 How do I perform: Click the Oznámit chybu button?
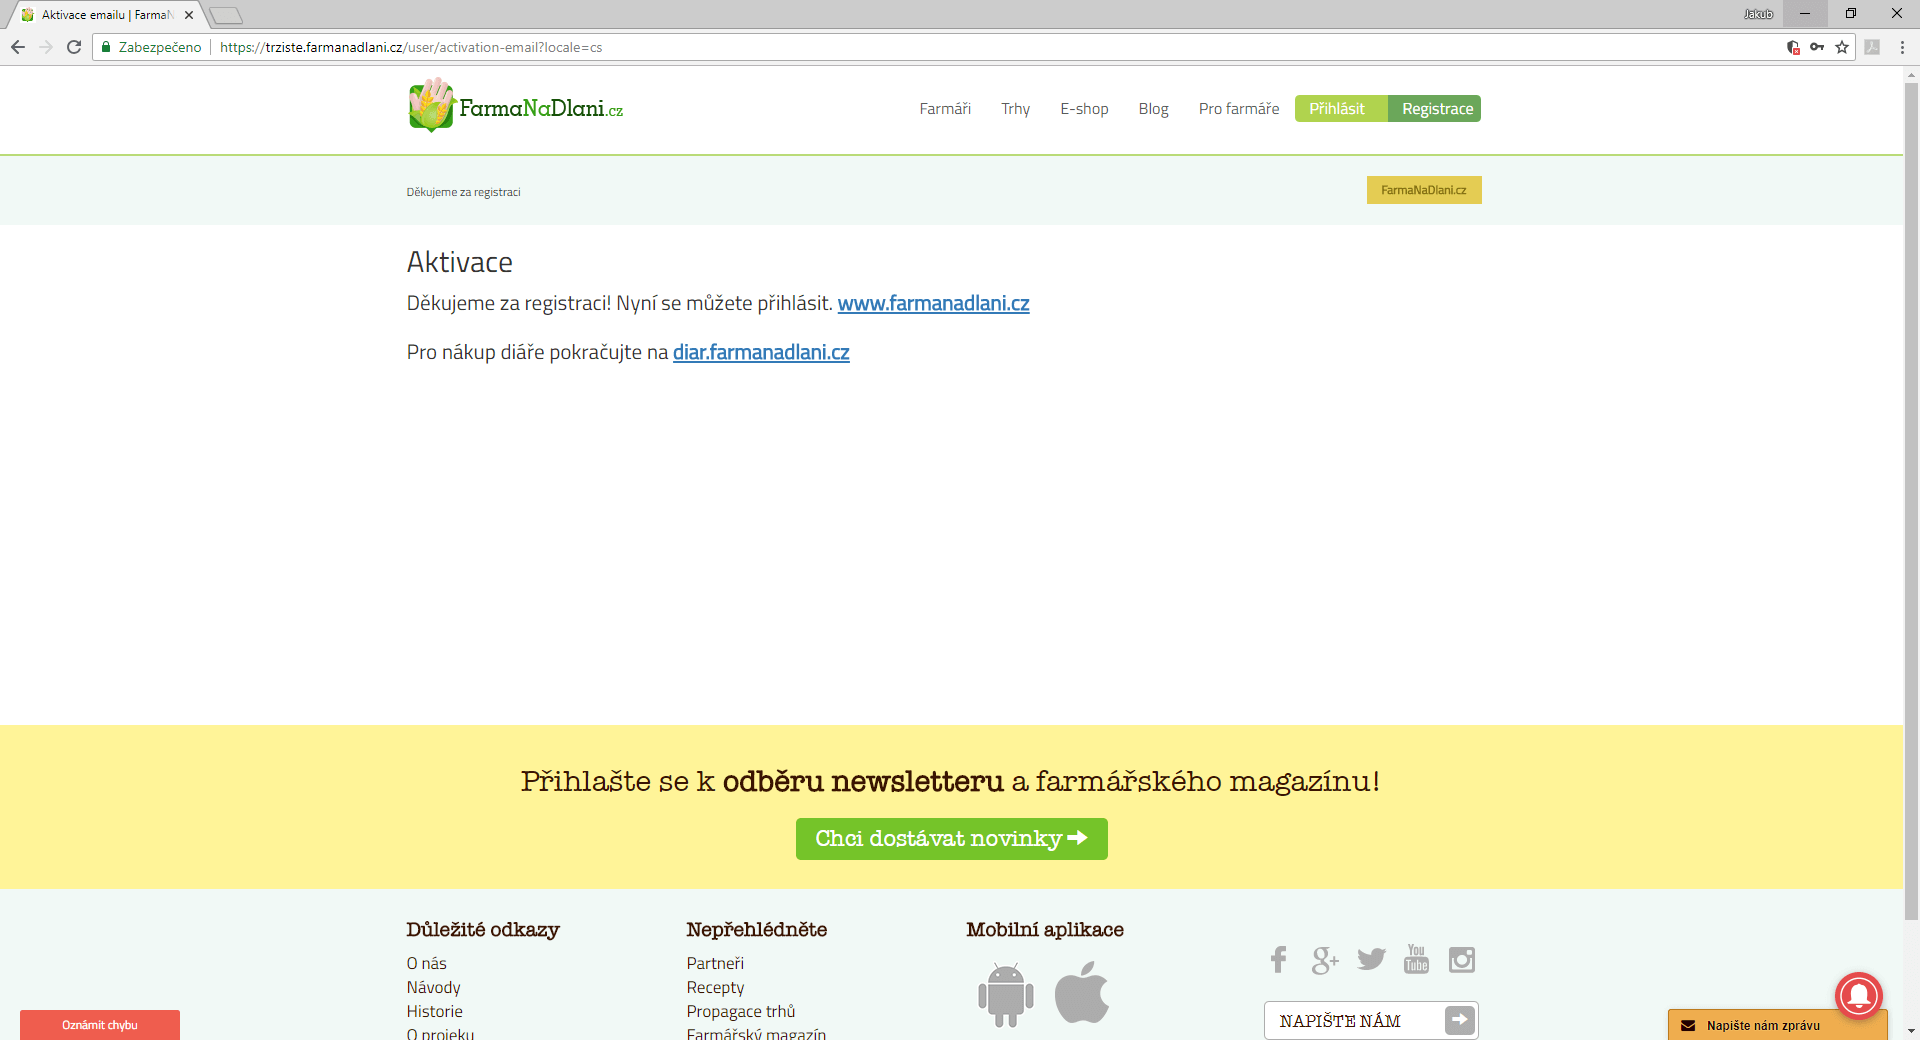coord(100,1025)
